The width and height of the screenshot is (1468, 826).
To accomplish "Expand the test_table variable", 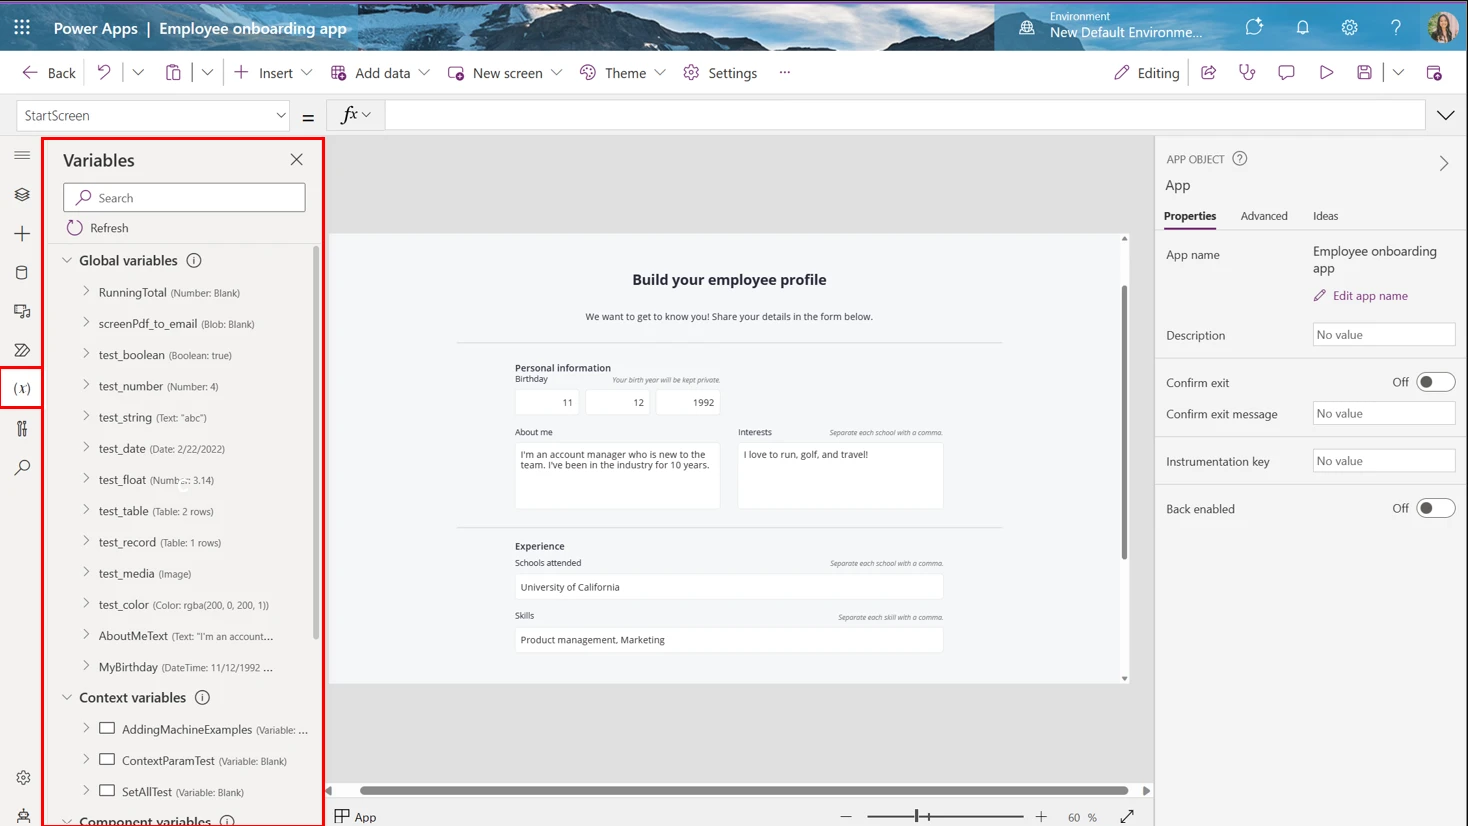I will (x=85, y=510).
